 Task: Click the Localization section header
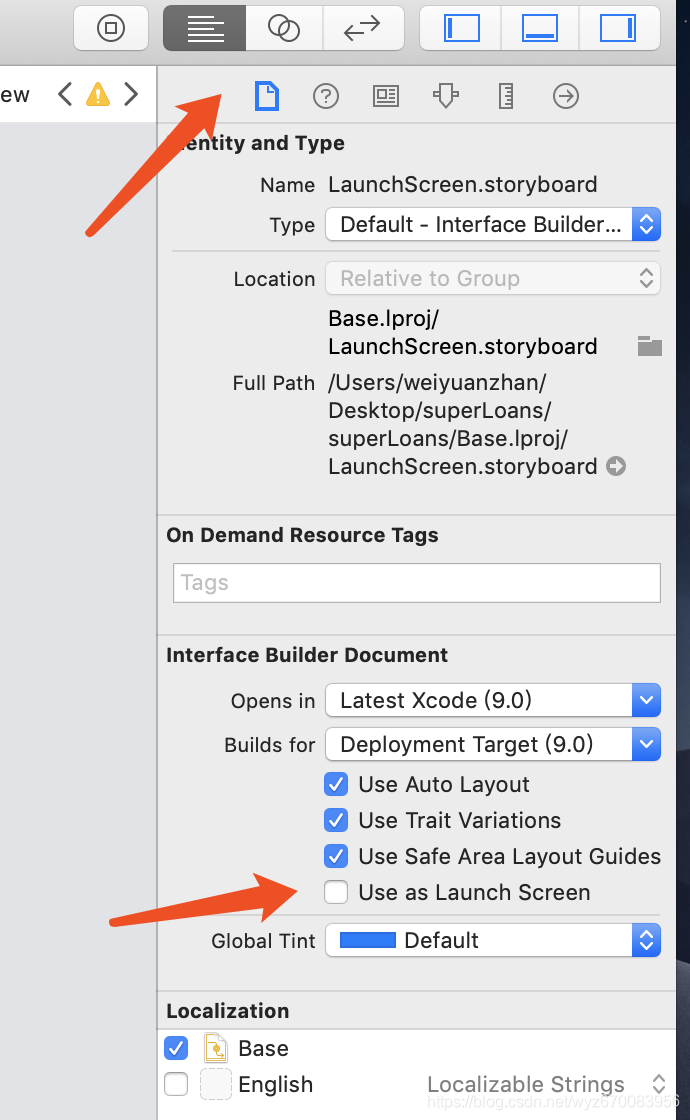[228, 1011]
